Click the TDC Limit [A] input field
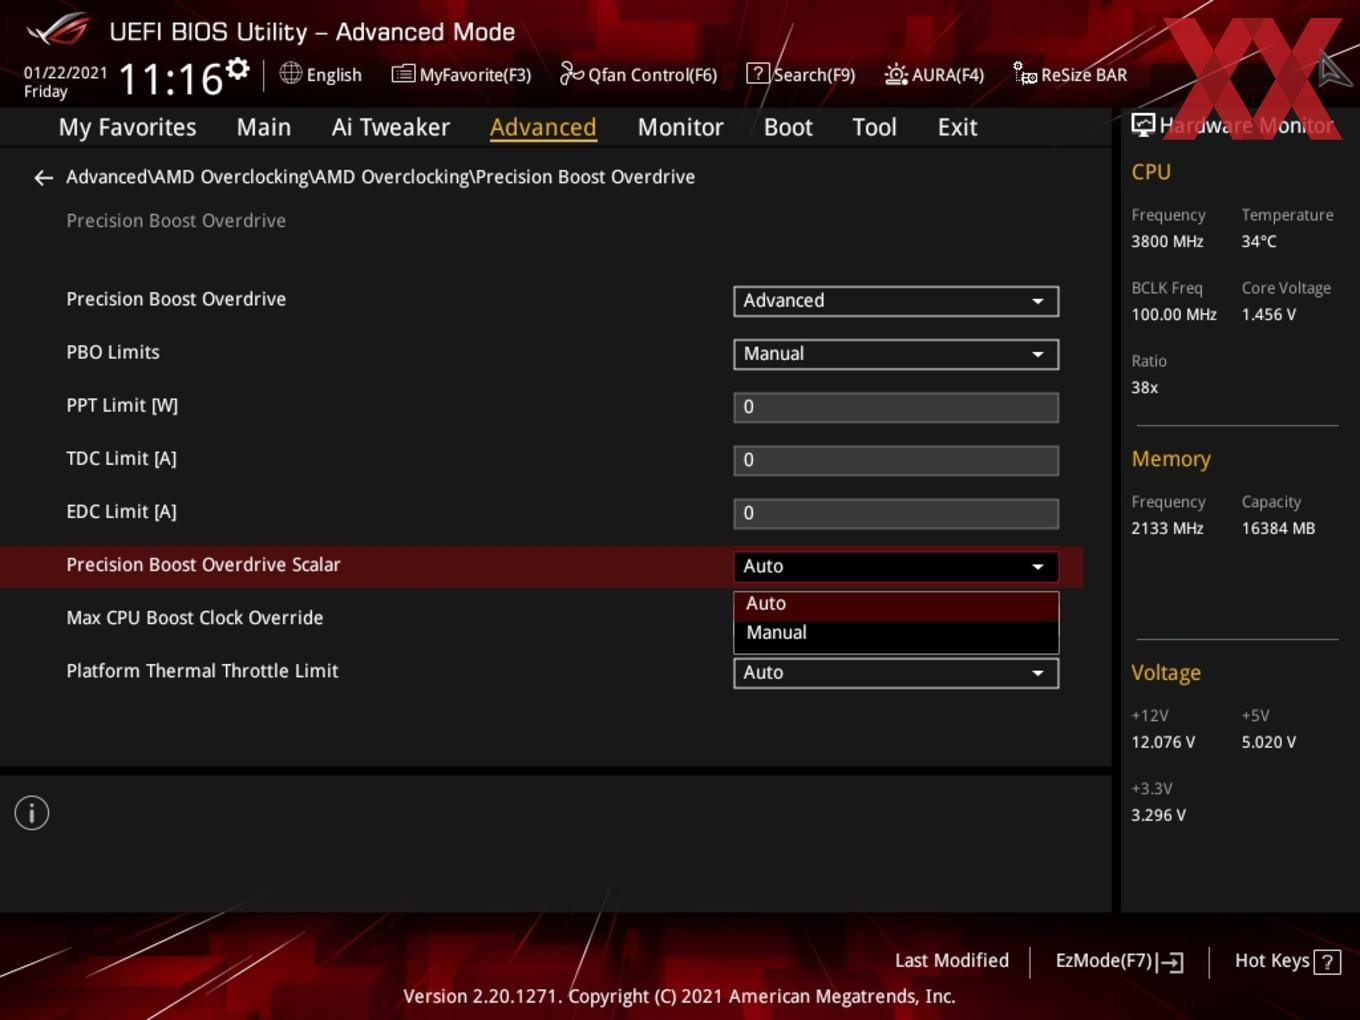The width and height of the screenshot is (1360, 1020). [x=896, y=460]
